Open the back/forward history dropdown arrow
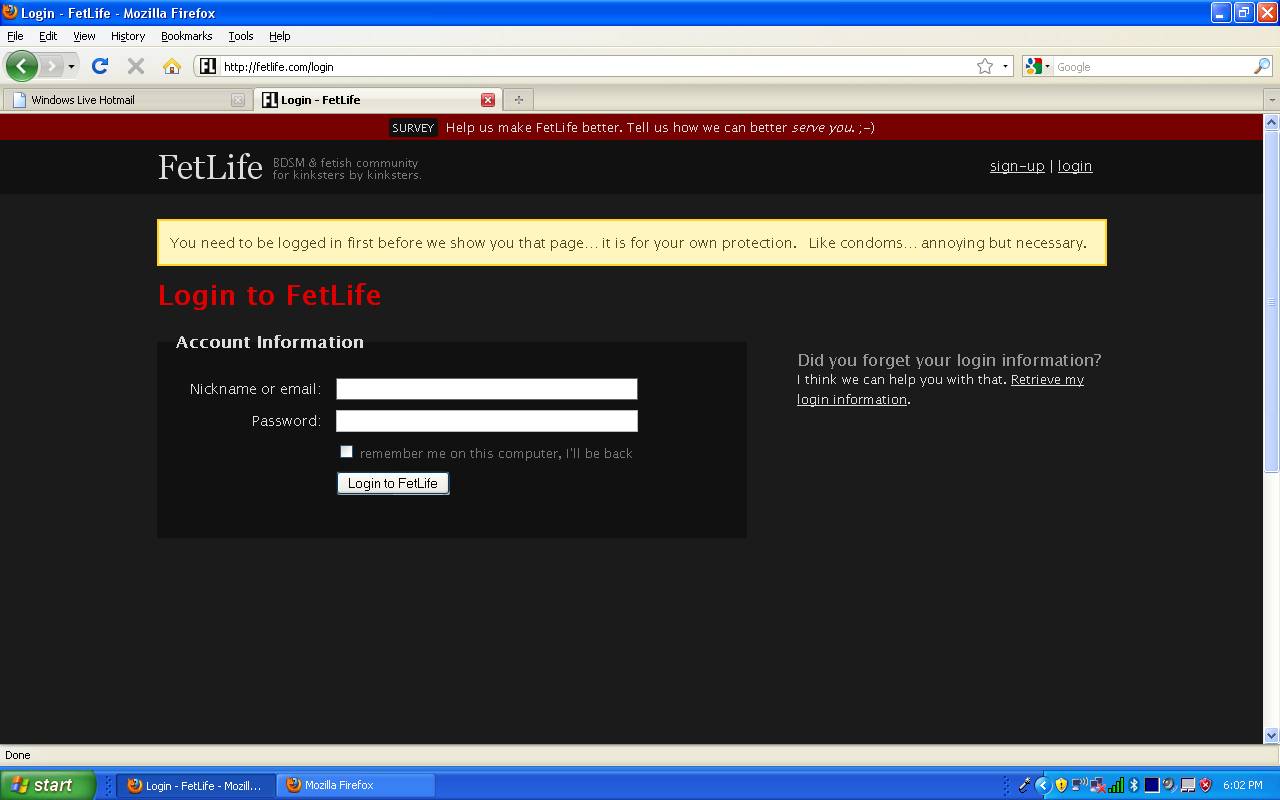The image size is (1280, 800). [x=71, y=67]
